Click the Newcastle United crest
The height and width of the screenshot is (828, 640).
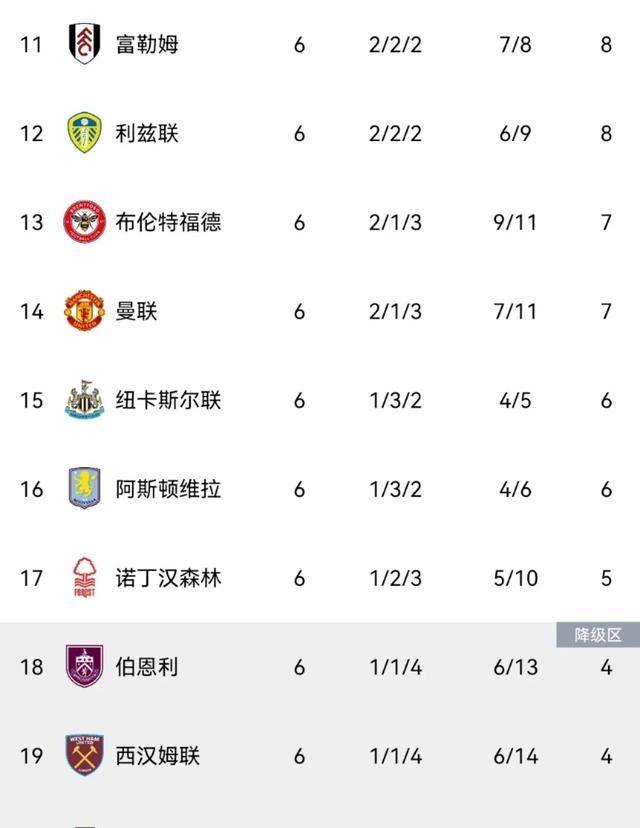click(x=84, y=400)
